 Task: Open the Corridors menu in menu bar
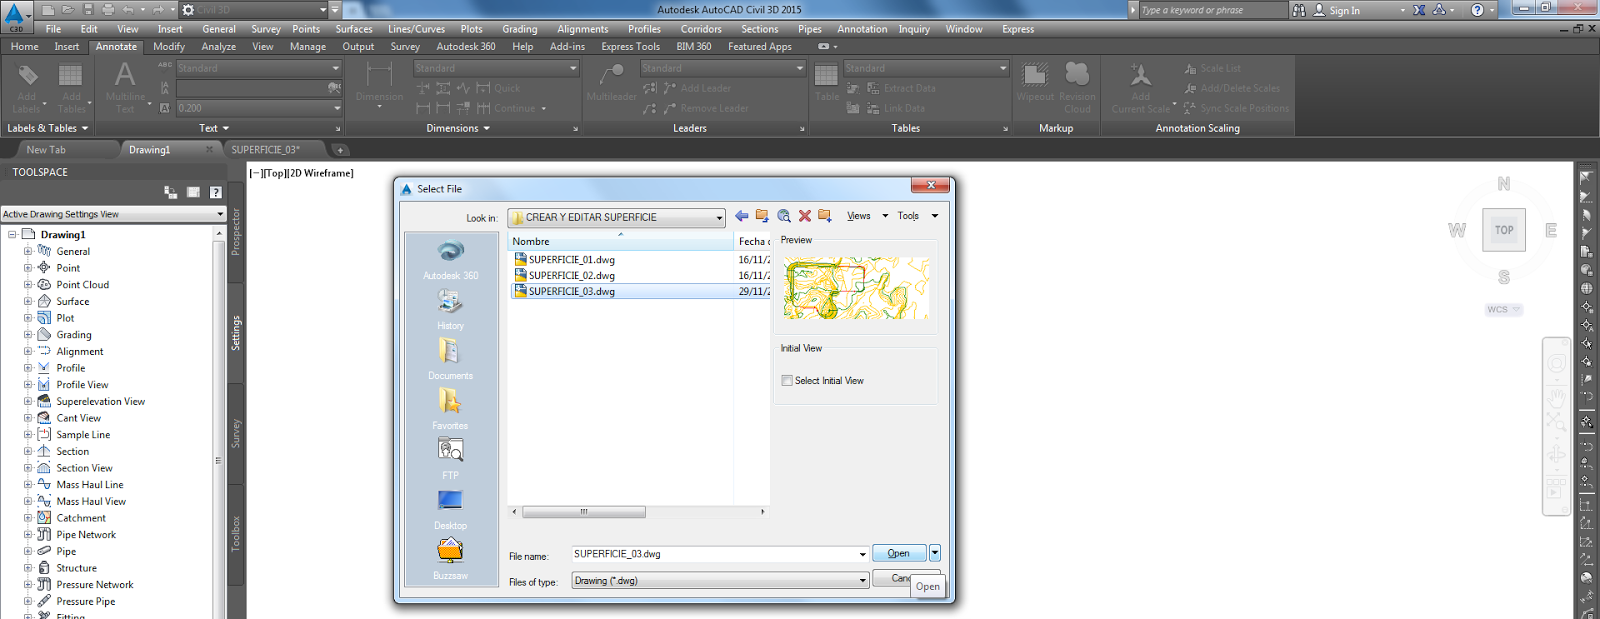(x=701, y=29)
